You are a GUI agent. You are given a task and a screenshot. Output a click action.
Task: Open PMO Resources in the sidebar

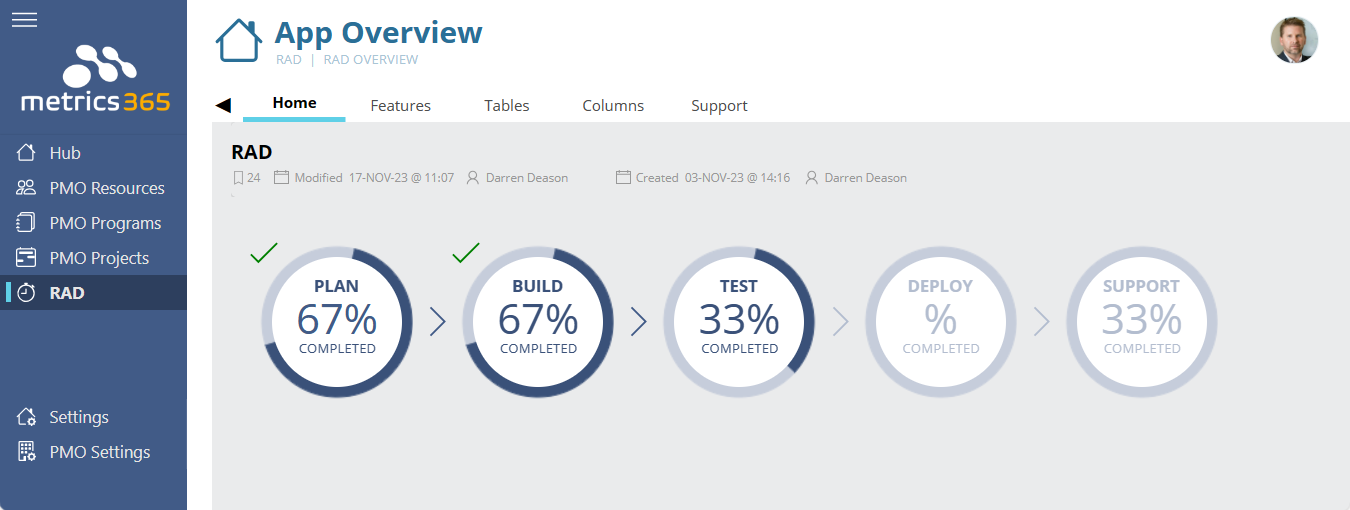click(x=93, y=188)
